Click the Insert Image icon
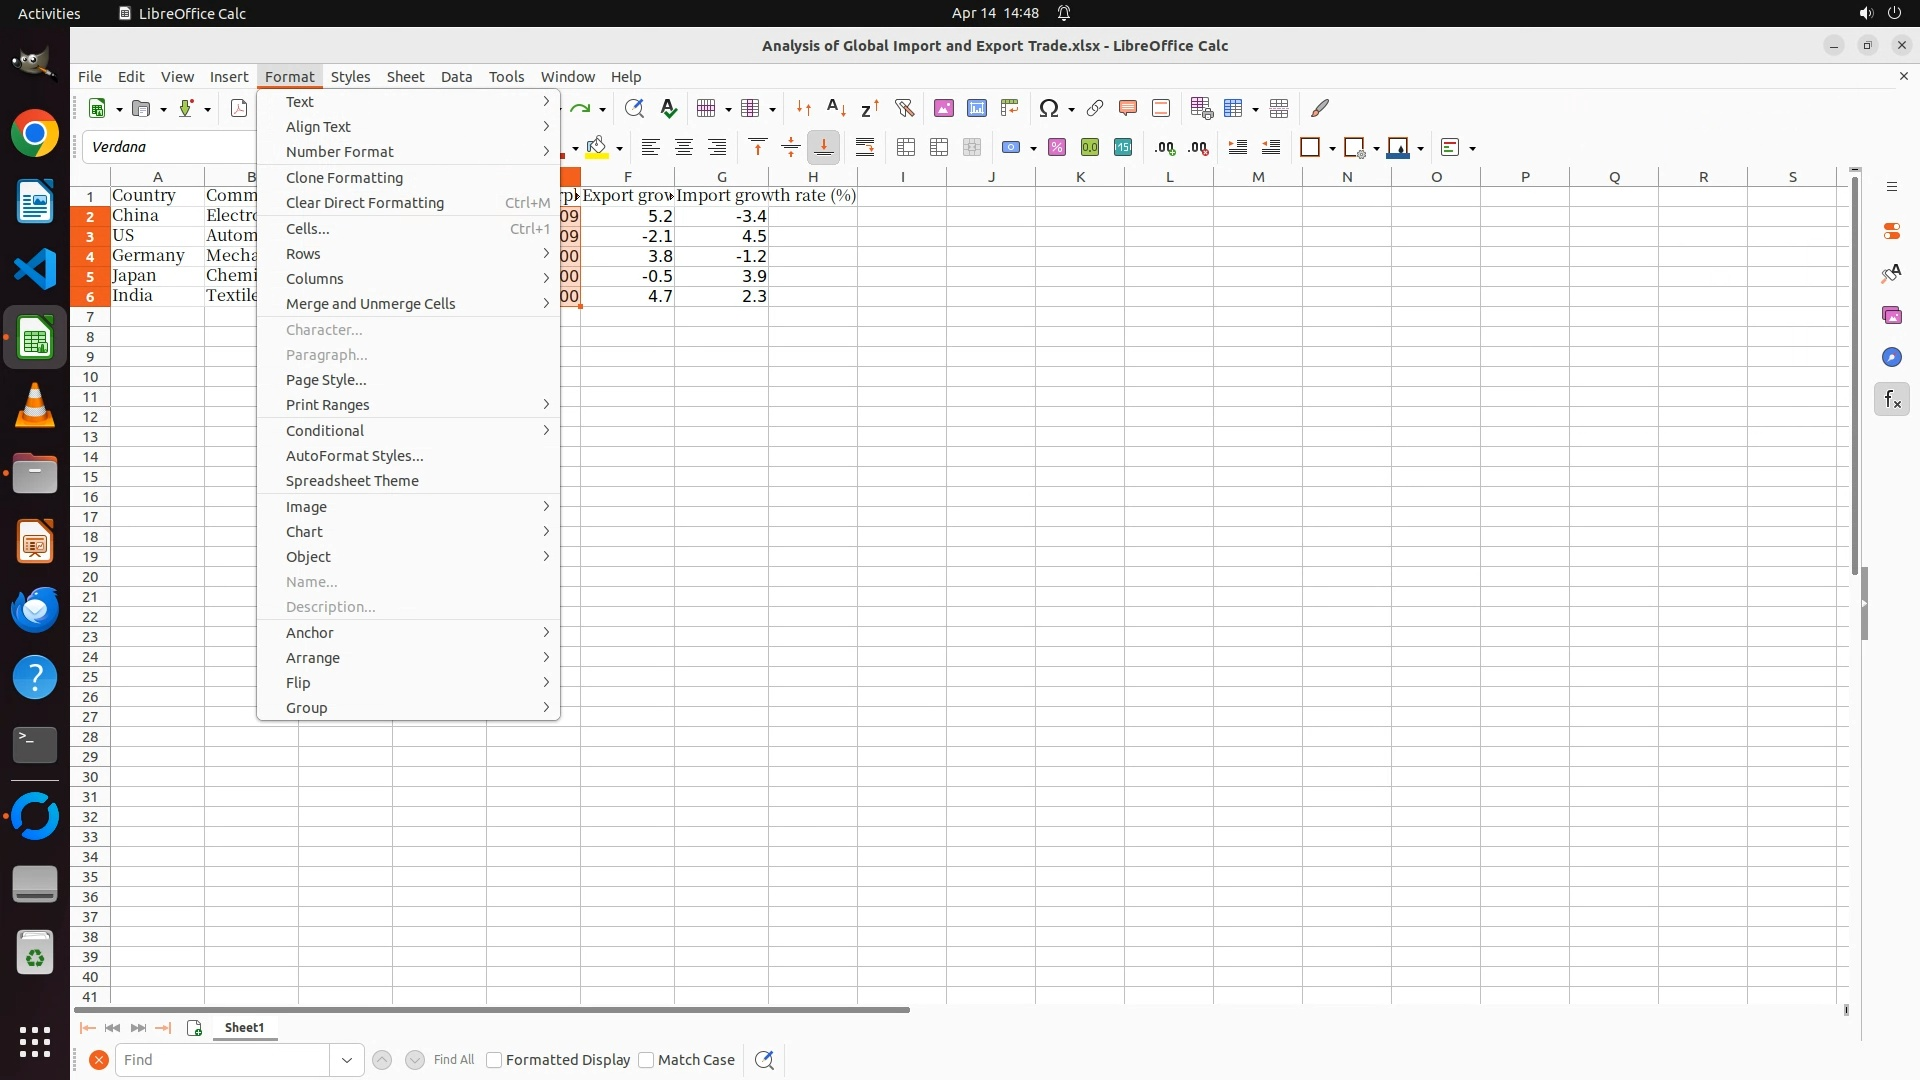The height and width of the screenshot is (1080, 1920). (x=943, y=108)
